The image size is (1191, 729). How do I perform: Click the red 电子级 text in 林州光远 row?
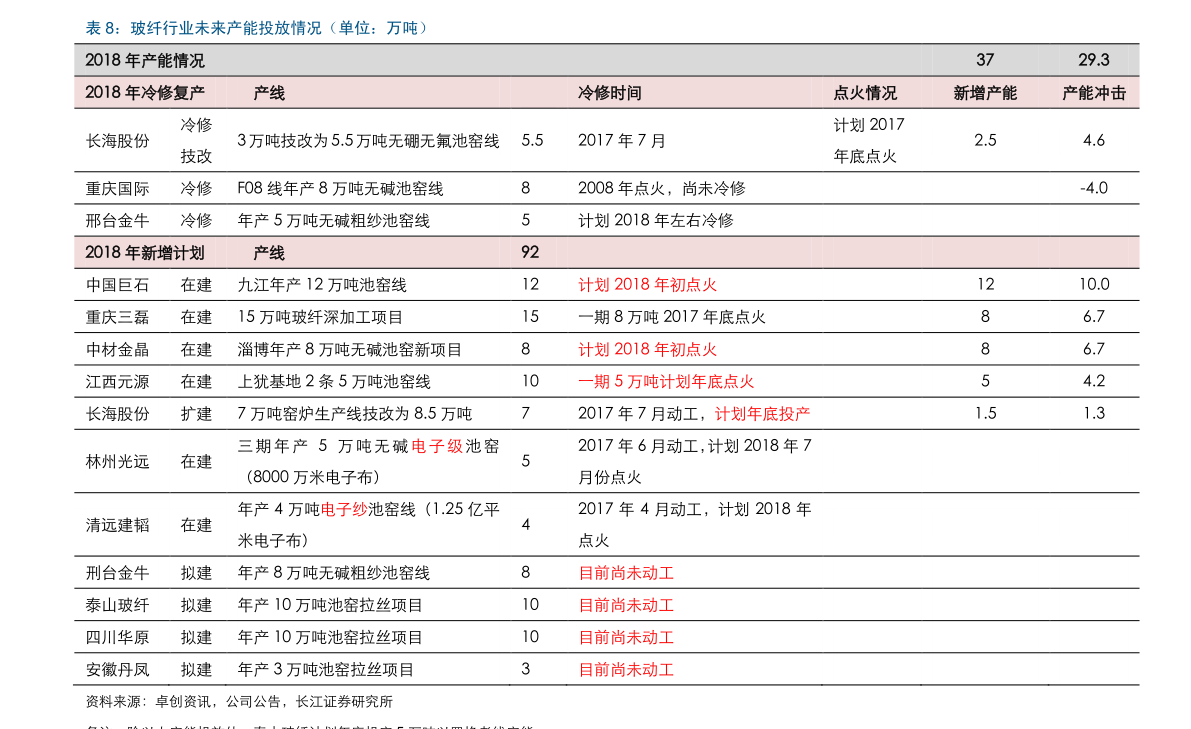(437, 446)
